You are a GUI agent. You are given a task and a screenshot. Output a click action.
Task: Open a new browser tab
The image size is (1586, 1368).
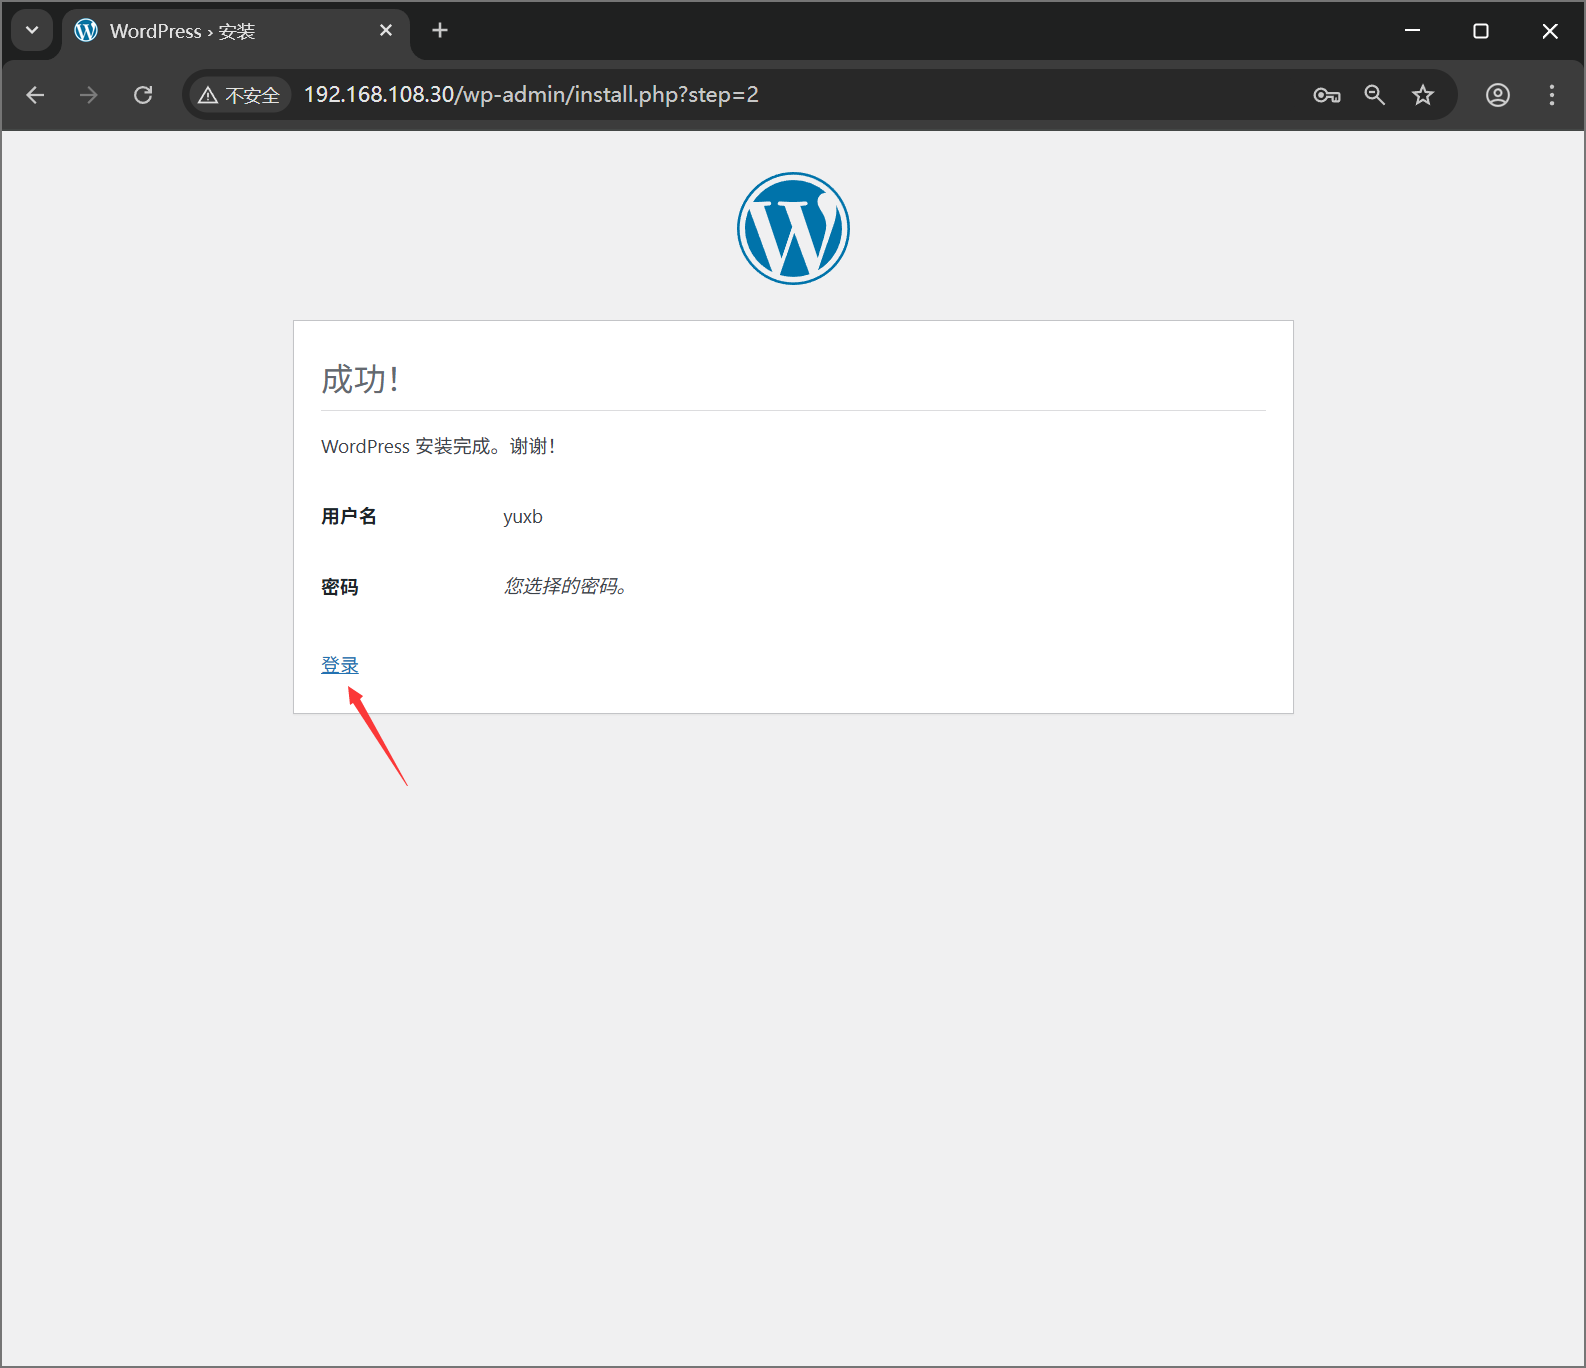tap(440, 31)
